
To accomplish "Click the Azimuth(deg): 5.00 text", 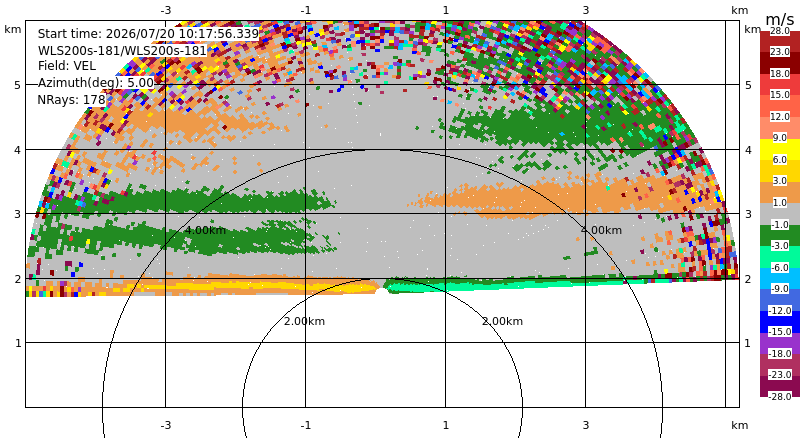I will point(96,83).
